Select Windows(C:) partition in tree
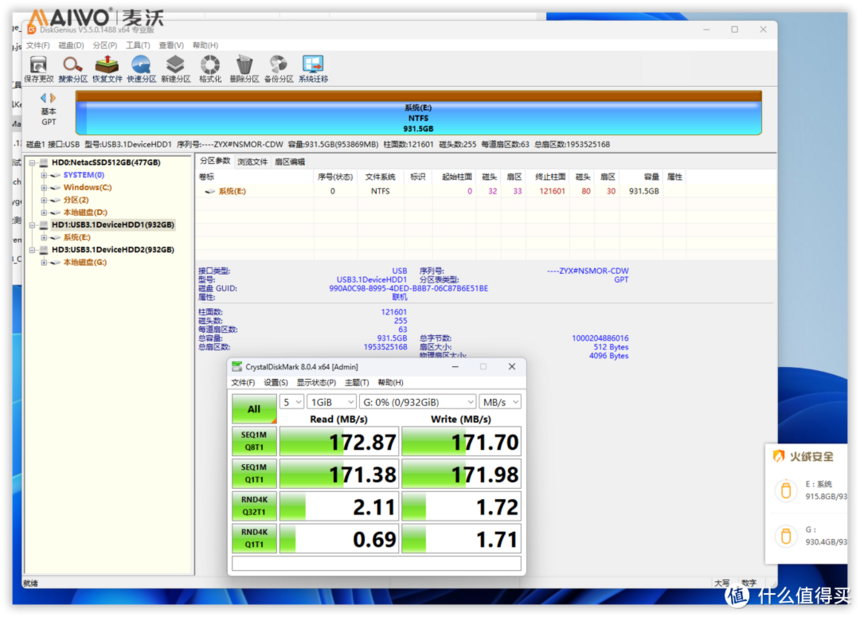860x617 pixels. [87, 188]
